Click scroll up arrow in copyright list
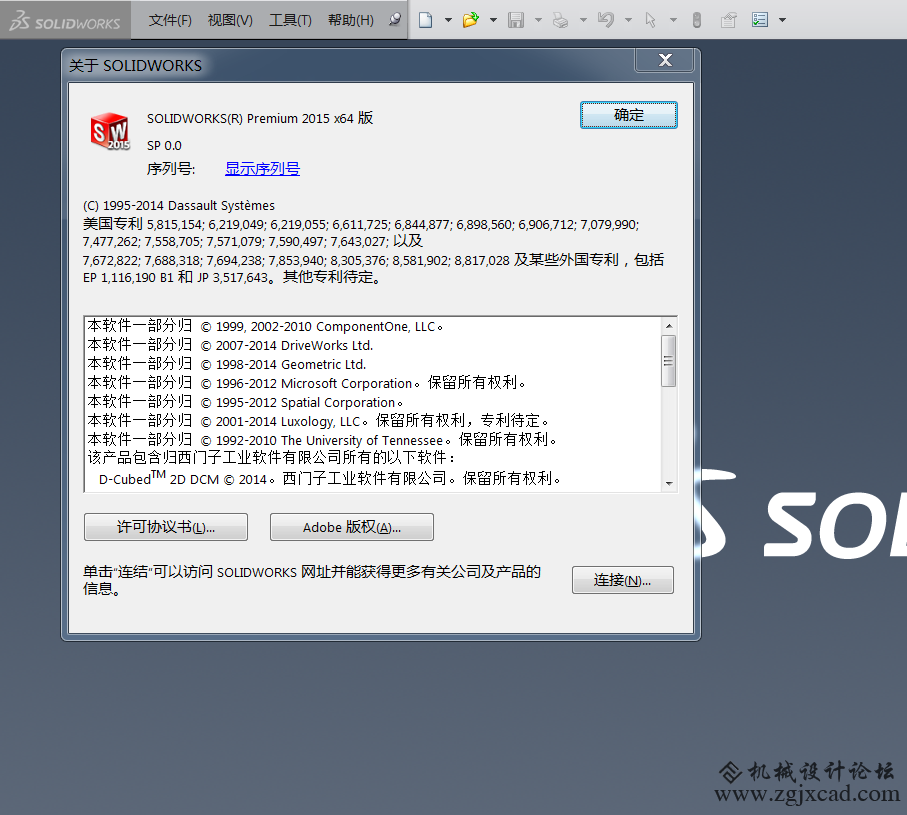The width and height of the screenshot is (907, 815). [x=669, y=326]
